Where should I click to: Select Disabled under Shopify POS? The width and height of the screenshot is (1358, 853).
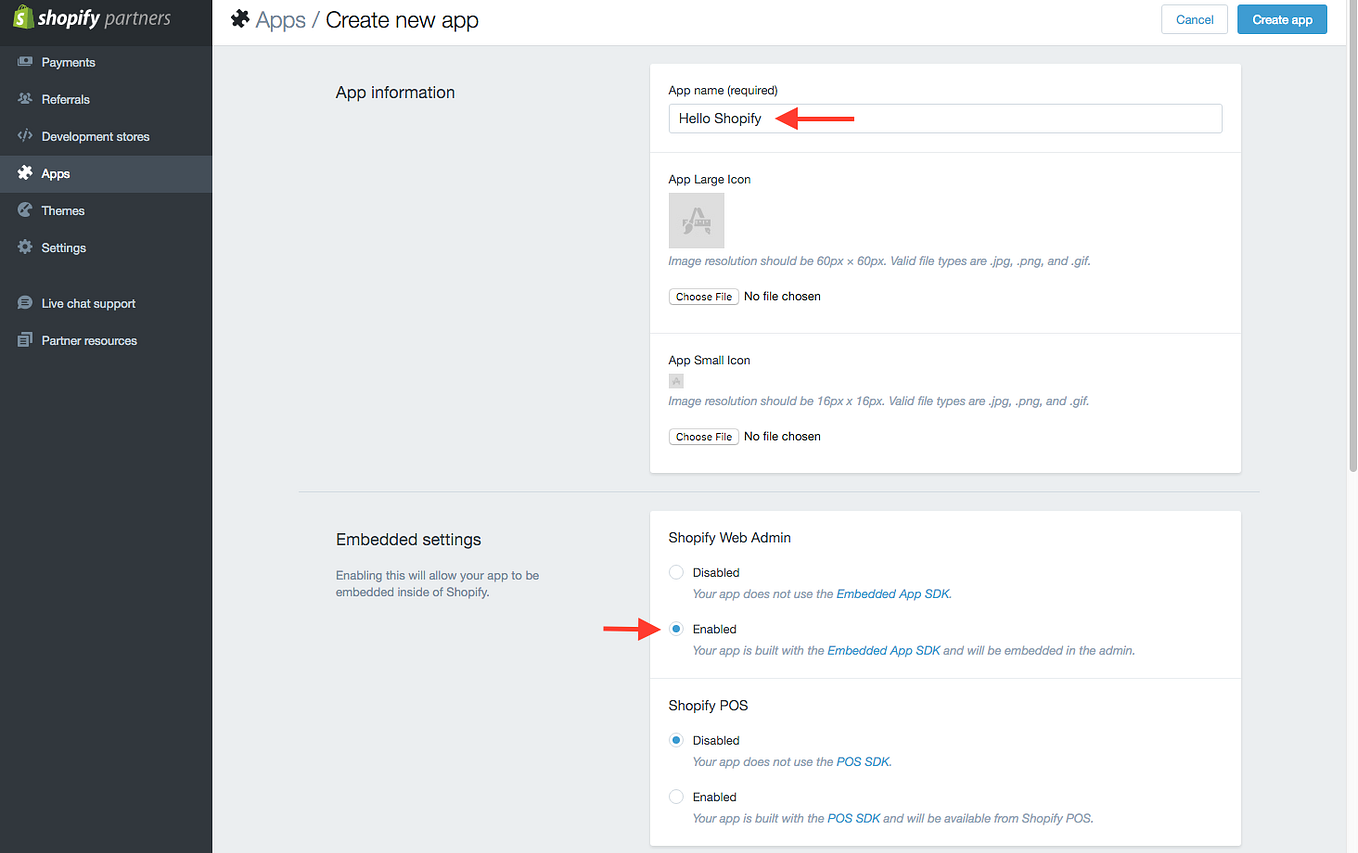coord(676,740)
